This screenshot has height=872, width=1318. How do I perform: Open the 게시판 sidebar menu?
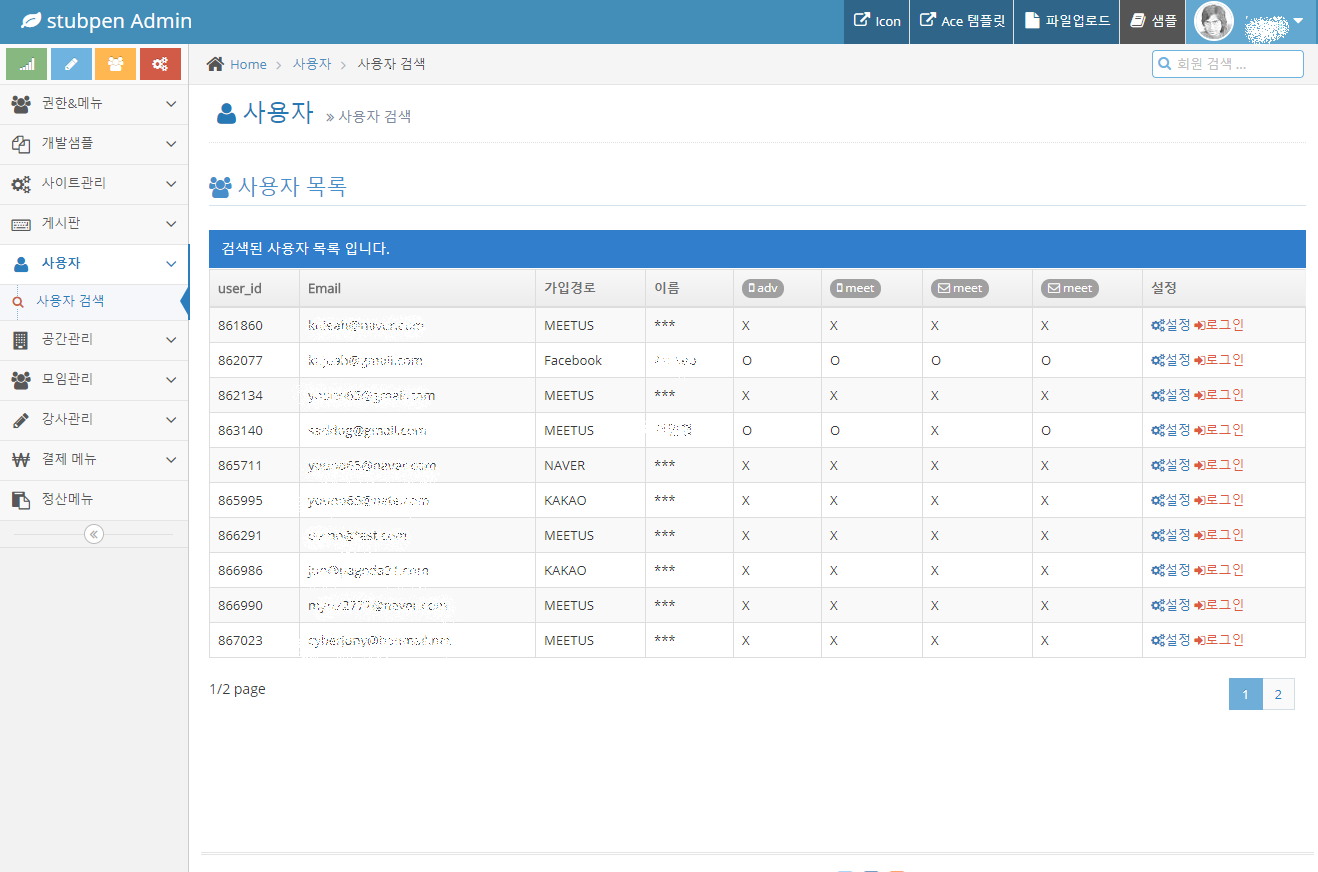(94, 224)
